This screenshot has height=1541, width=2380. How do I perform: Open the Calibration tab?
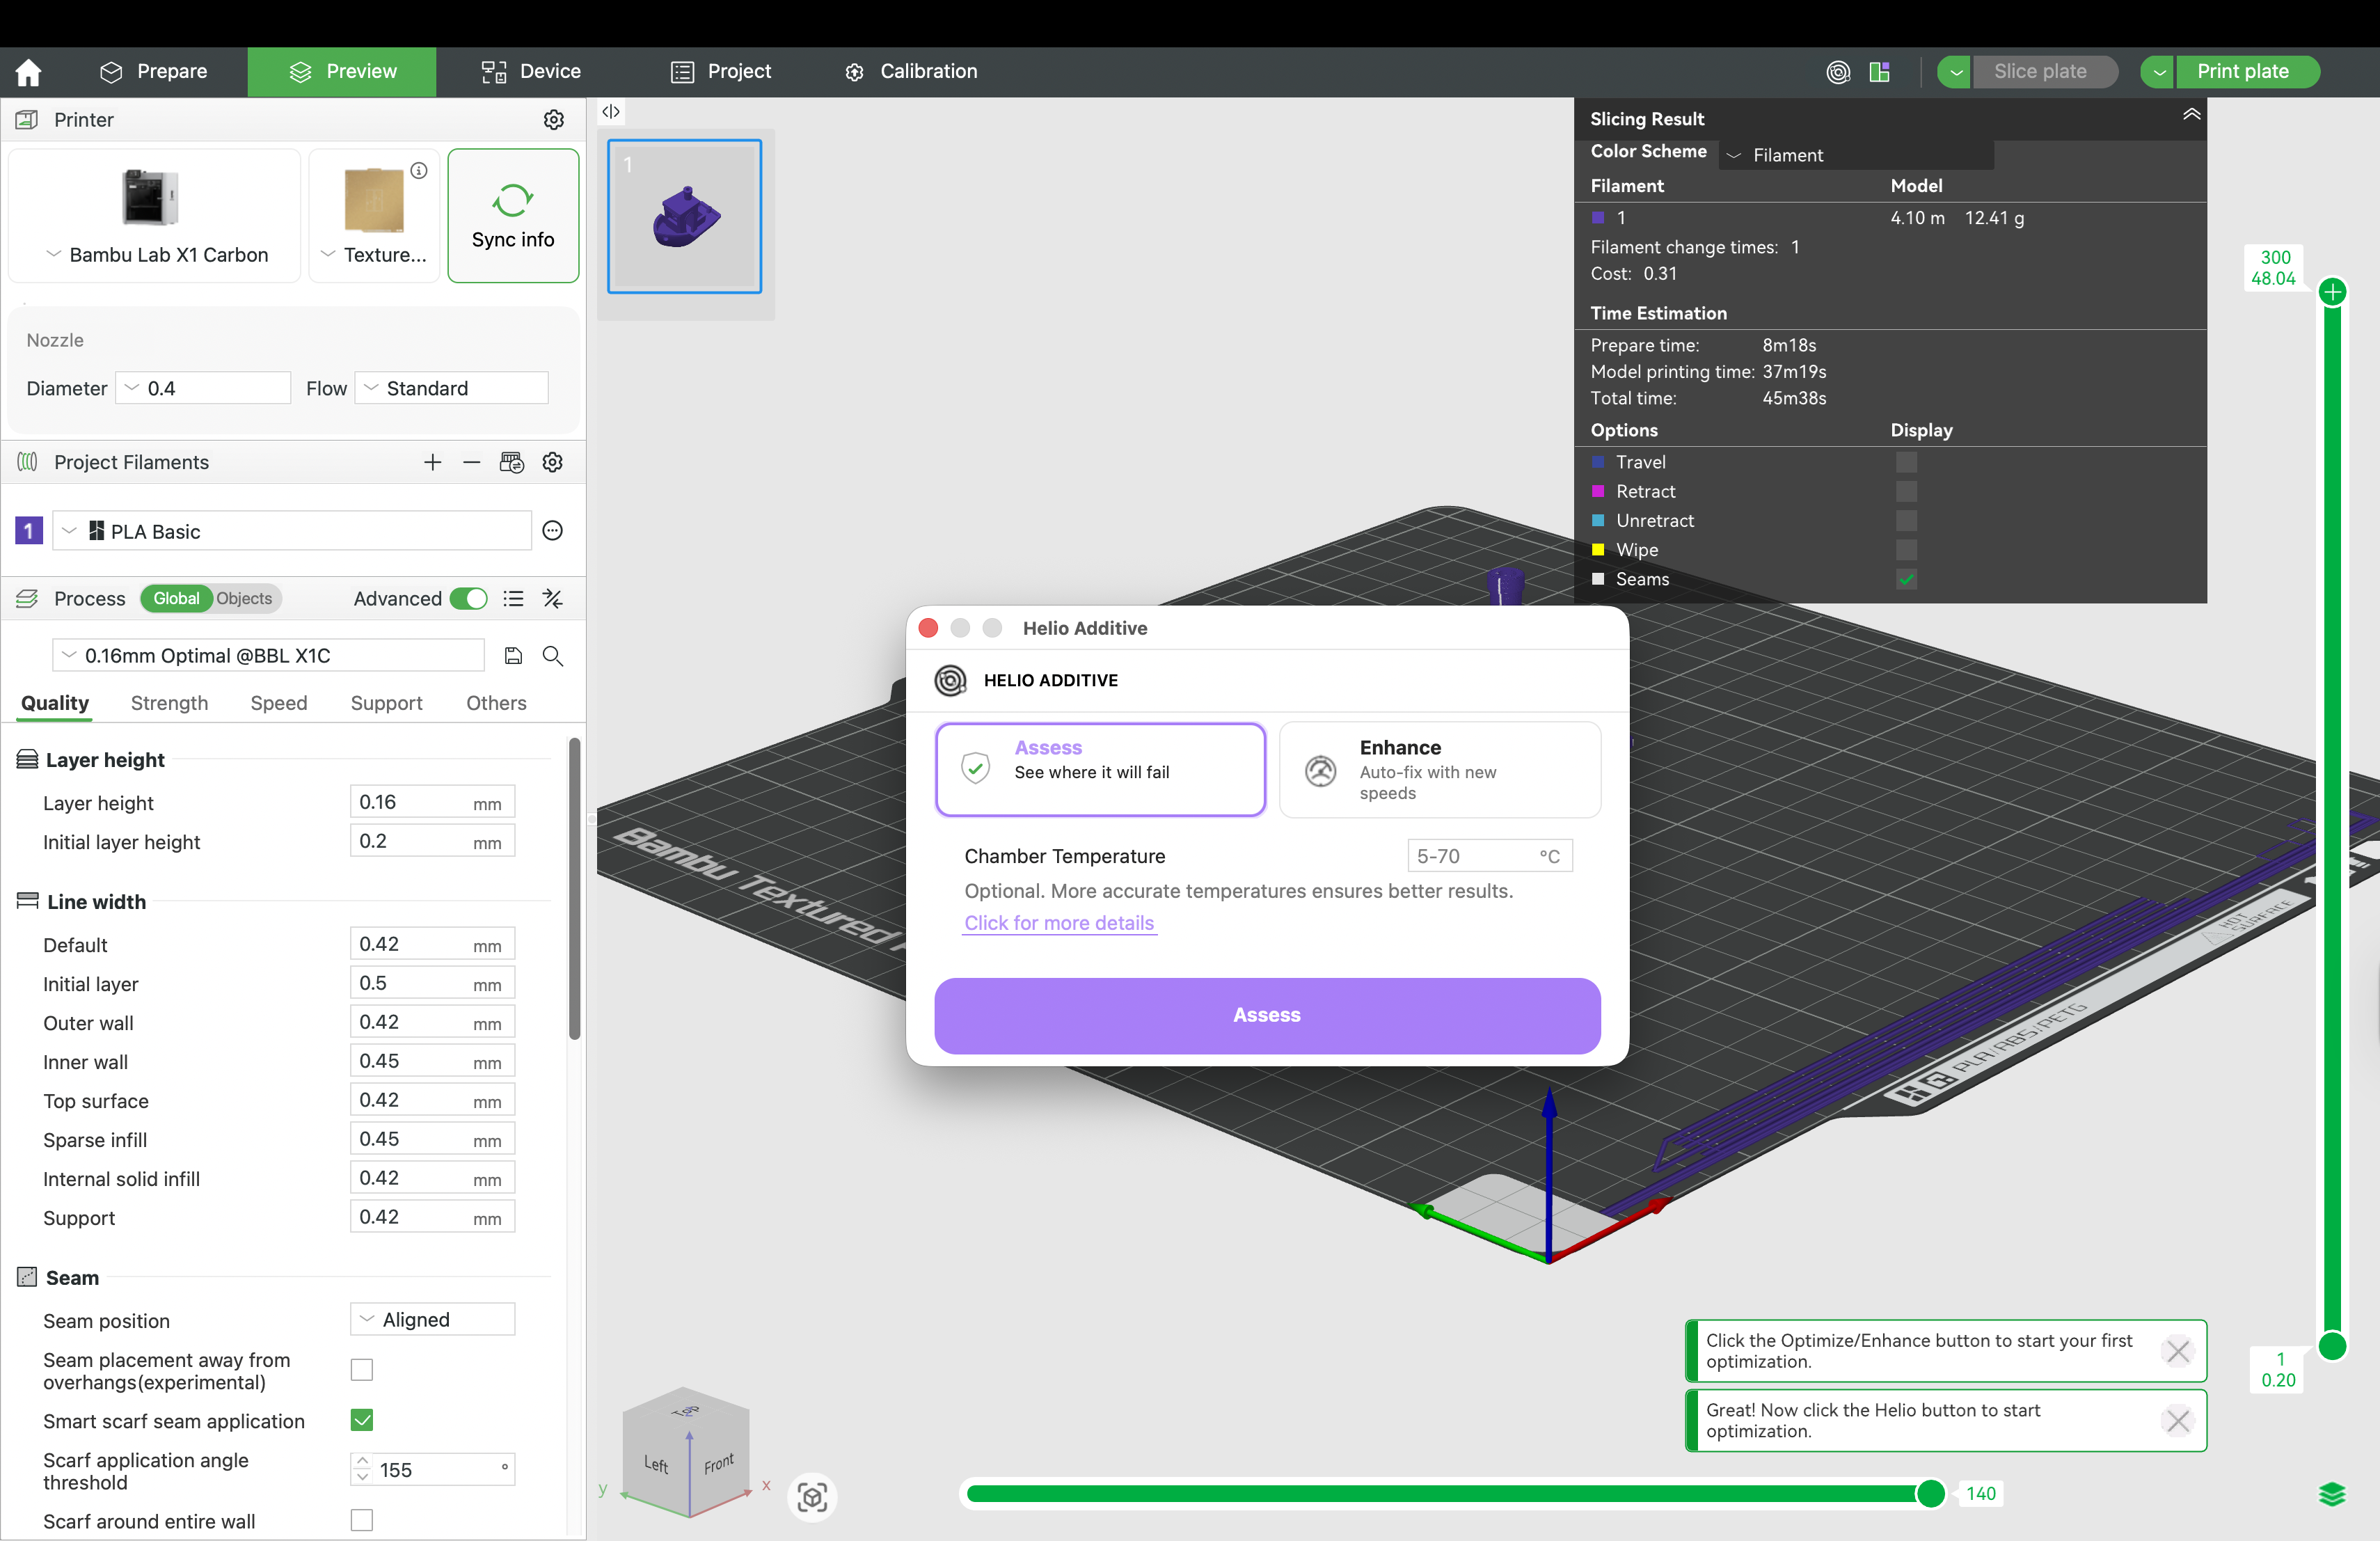[911, 72]
